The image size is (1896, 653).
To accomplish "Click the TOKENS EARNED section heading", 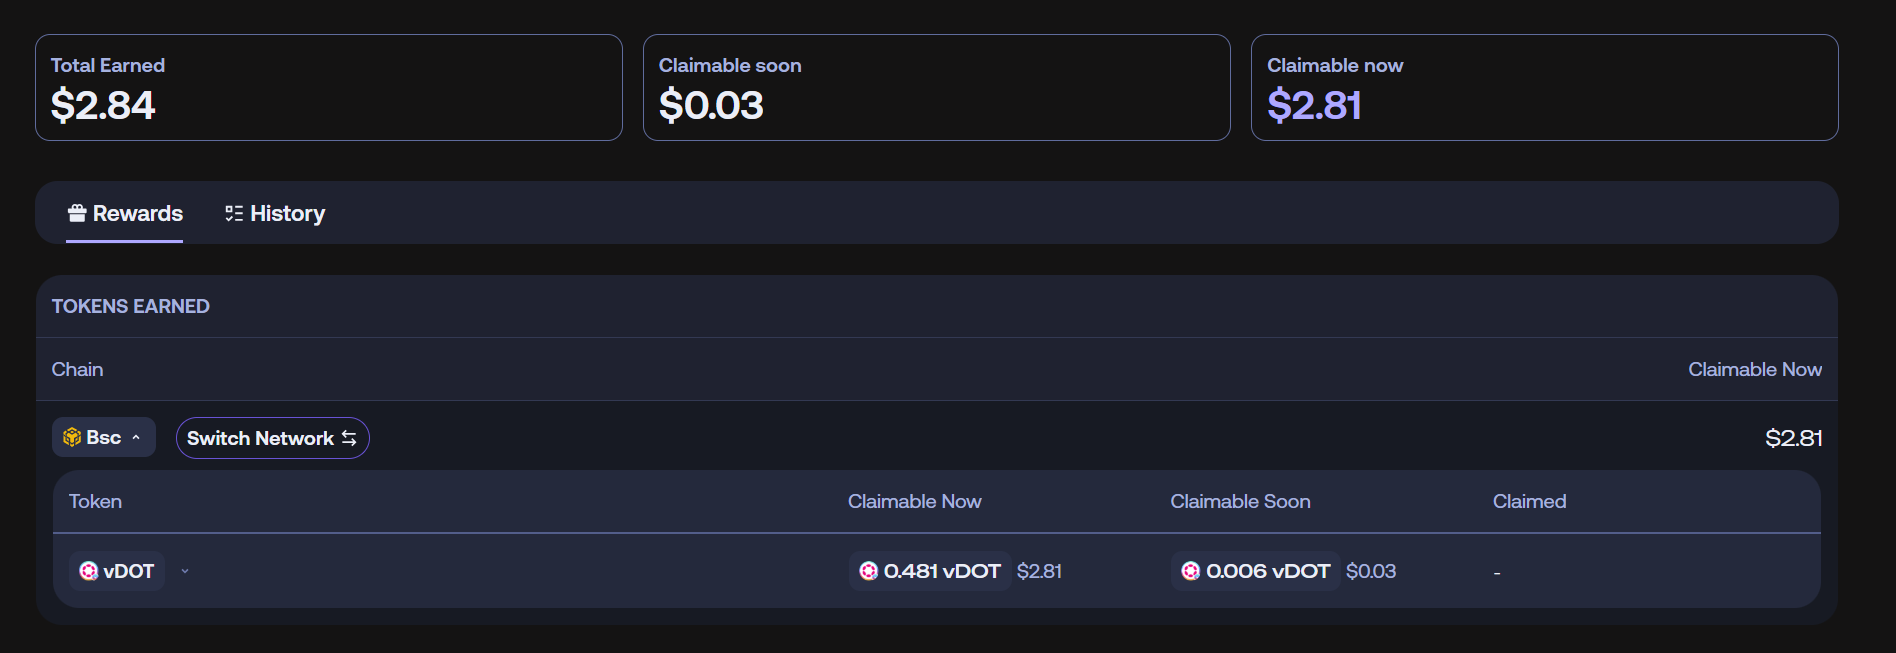I will (131, 306).
